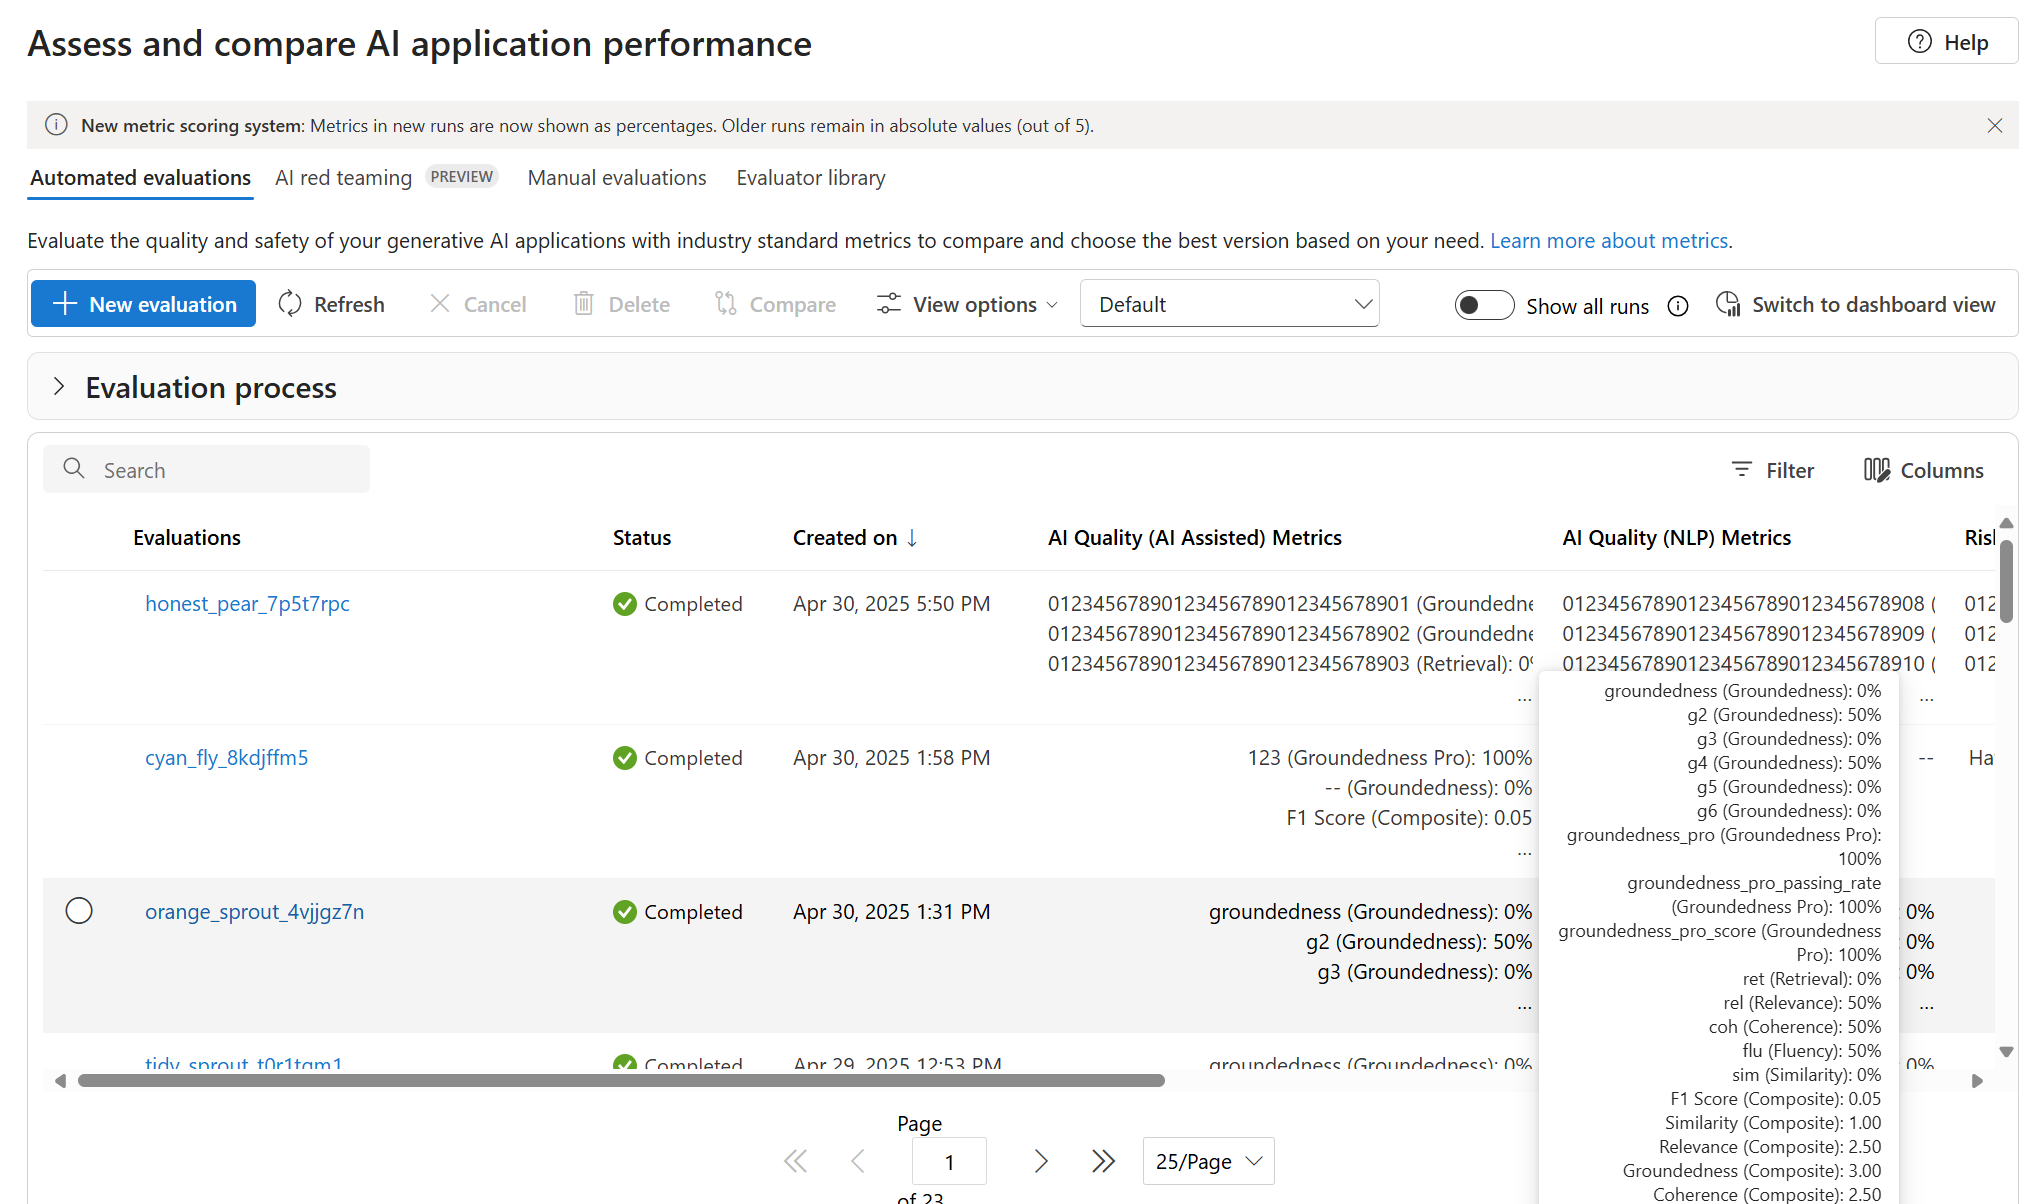This screenshot has height=1204, width=2041.
Task: Dismiss the new metric scoring banner
Action: (x=1994, y=126)
